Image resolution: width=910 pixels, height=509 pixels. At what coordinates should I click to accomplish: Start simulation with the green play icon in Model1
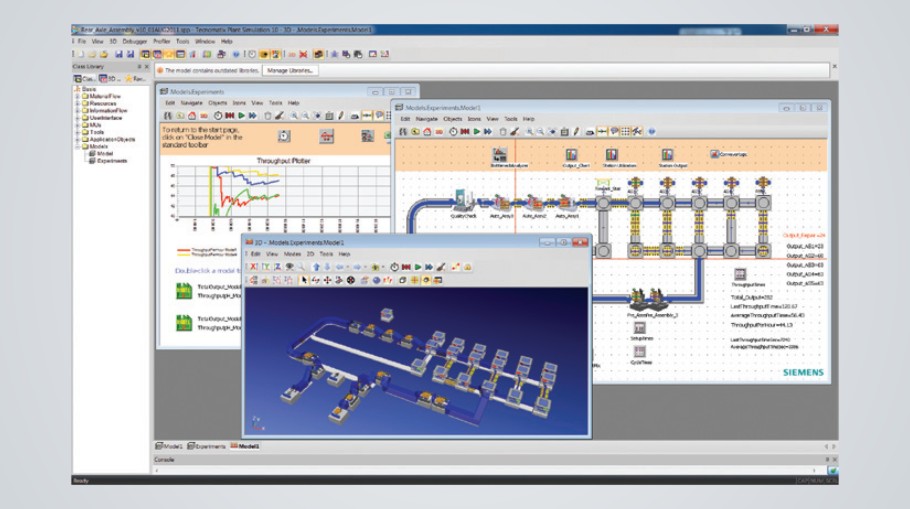coord(475,131)
